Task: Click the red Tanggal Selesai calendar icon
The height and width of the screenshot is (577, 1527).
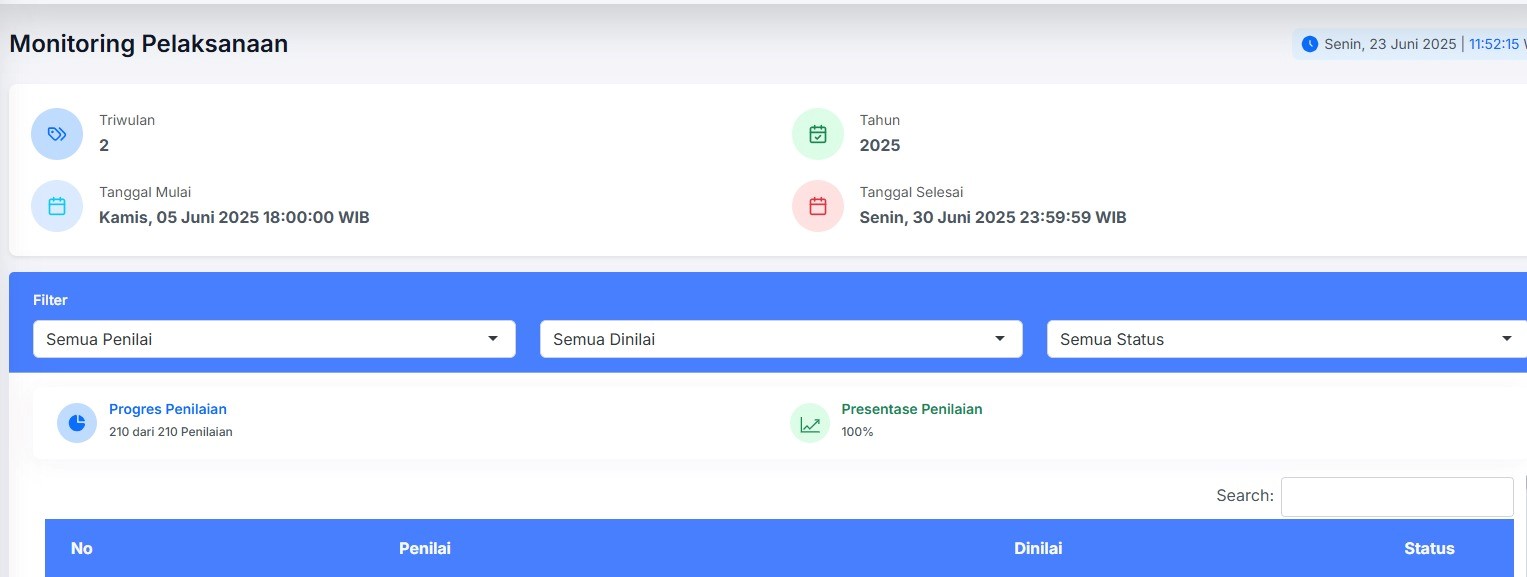Action: [817, 206]
